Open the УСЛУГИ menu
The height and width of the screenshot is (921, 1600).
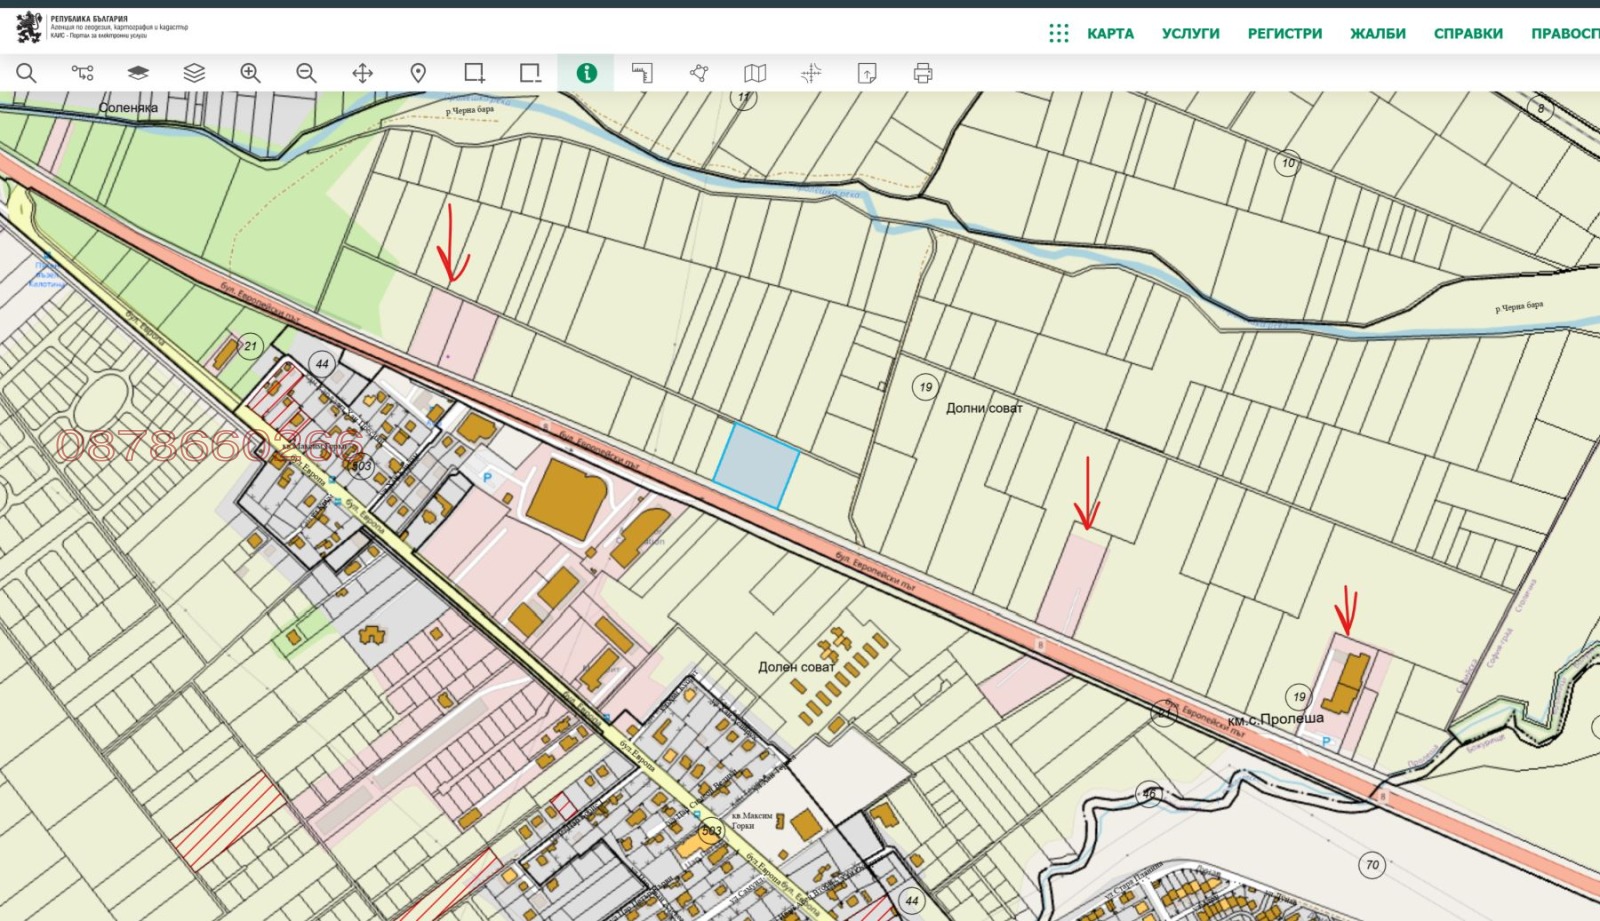[1190, 33]
